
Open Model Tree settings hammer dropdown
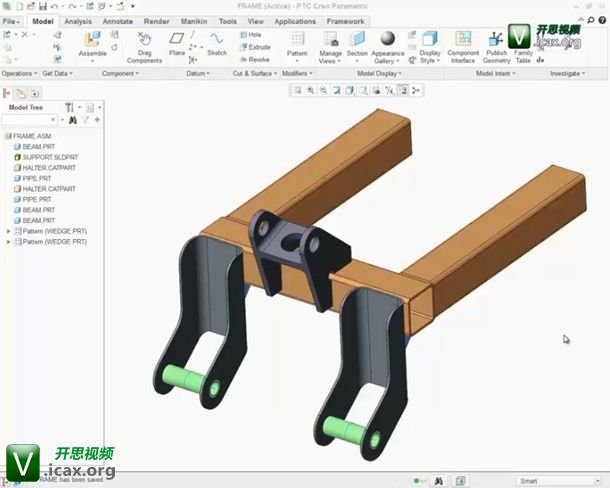73,107
